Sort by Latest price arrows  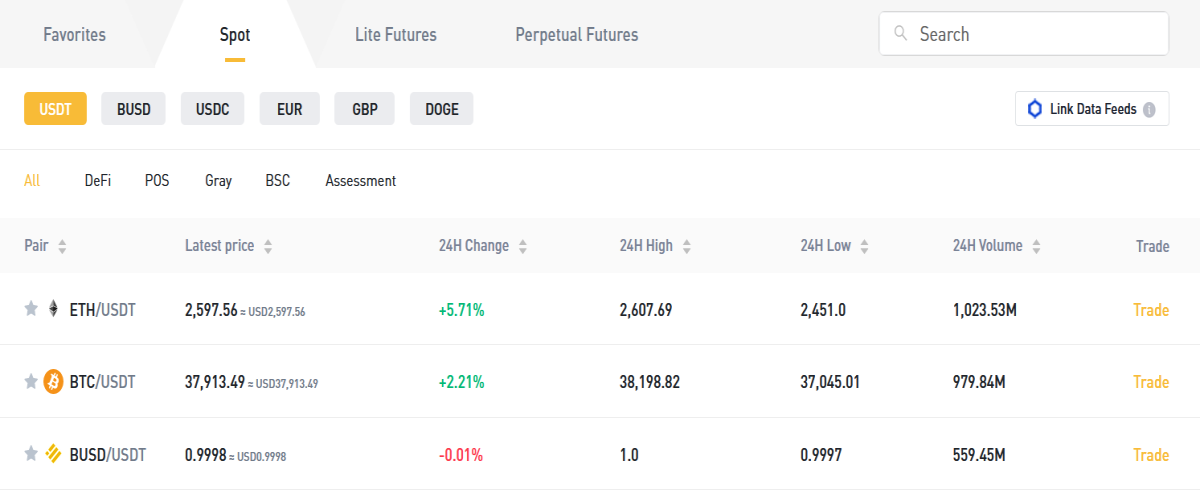pos(267,246)
